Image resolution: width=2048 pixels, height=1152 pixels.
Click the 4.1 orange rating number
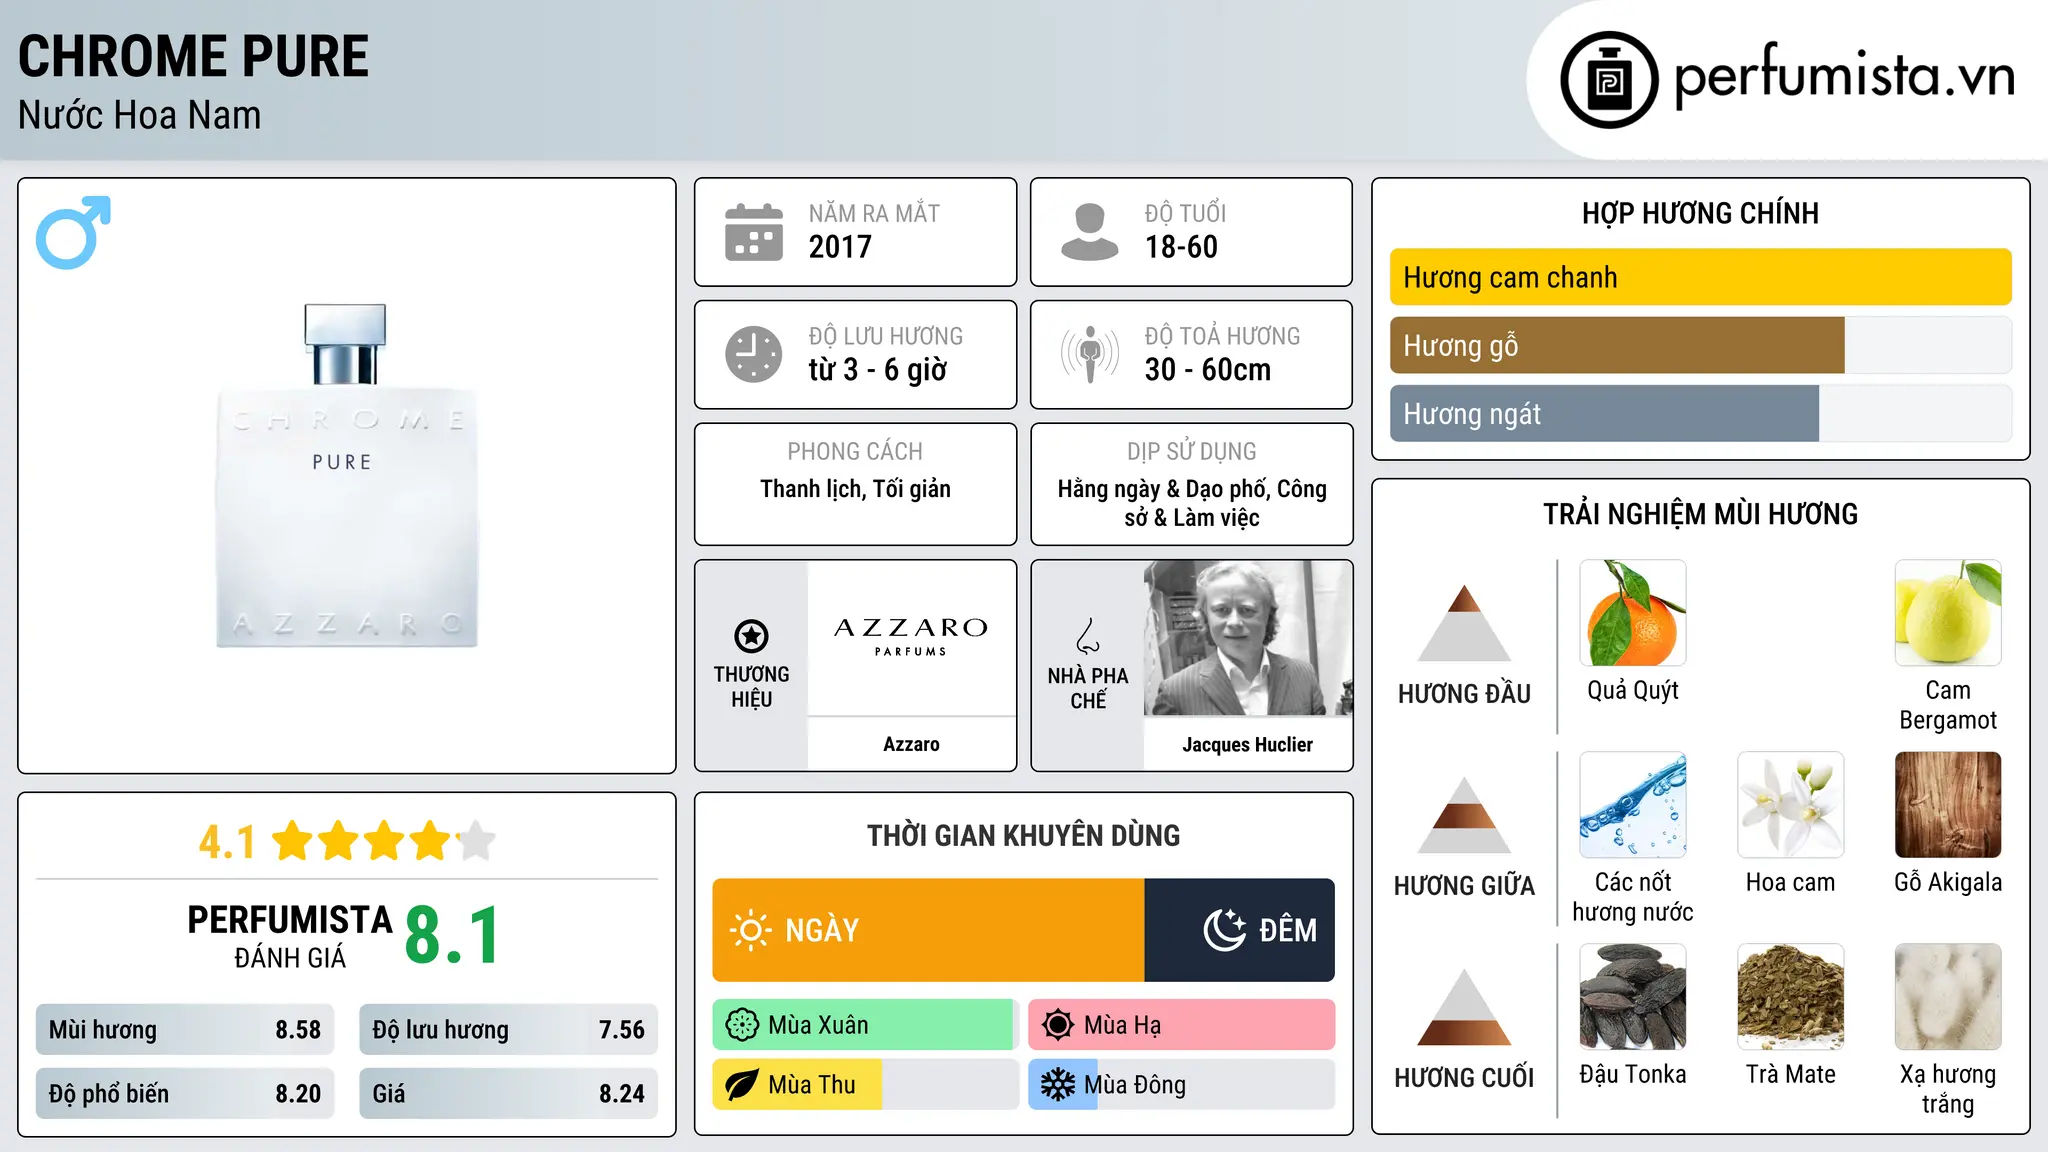pos(227,842)
